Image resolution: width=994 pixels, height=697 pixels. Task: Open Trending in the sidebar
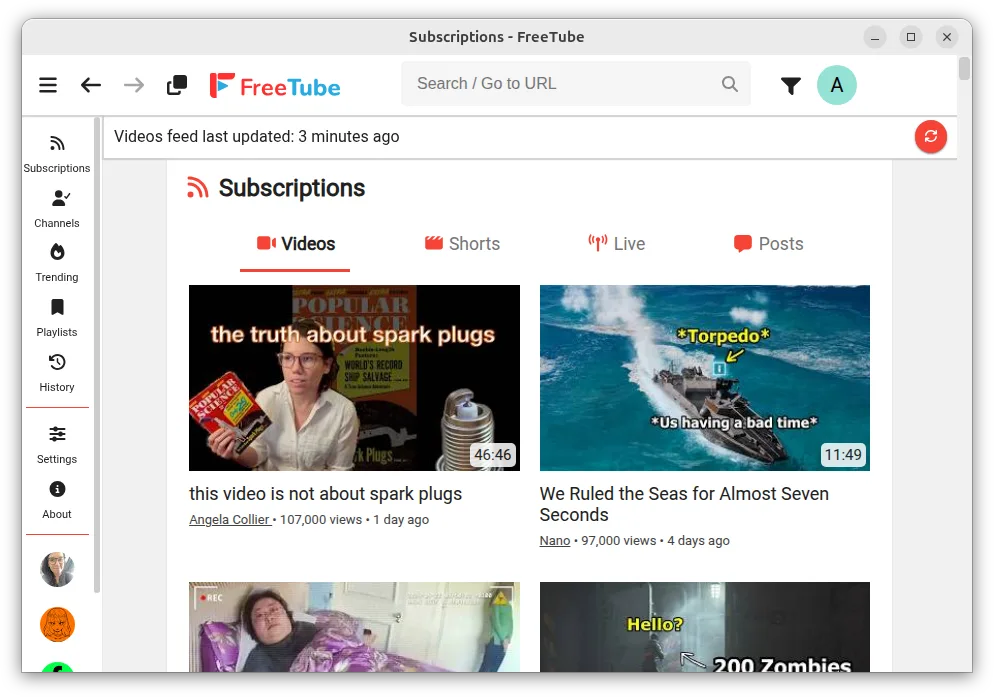(57, 263)
